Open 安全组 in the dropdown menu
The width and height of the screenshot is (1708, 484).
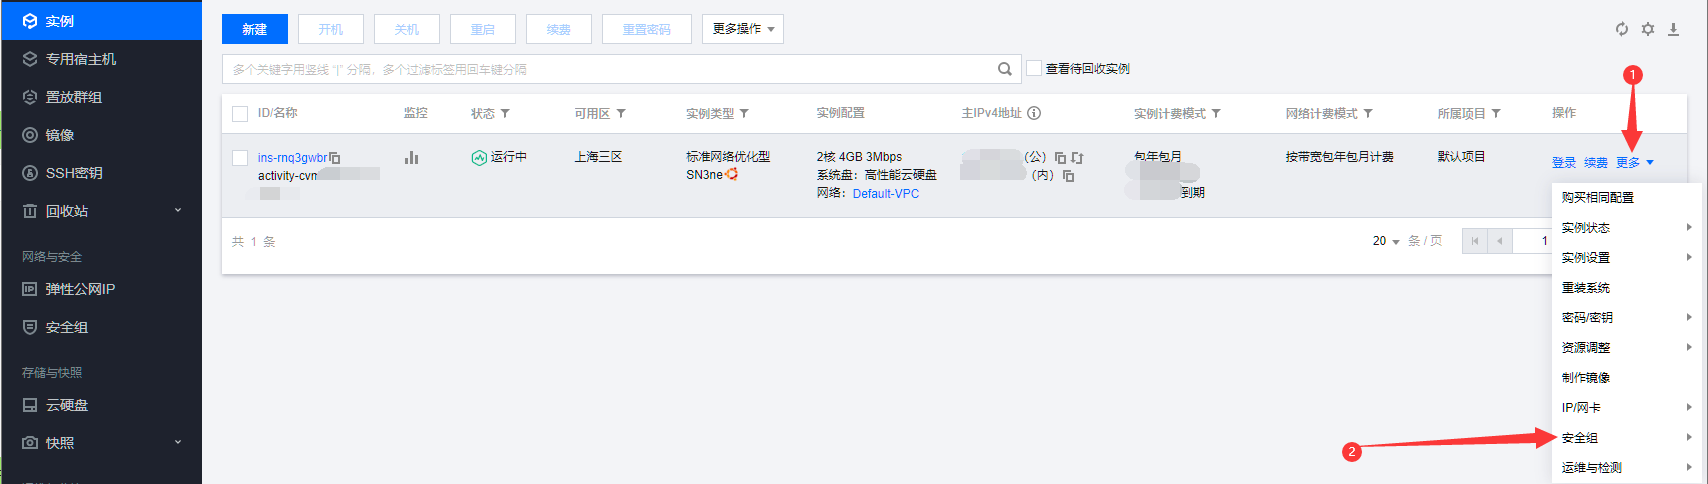click(x=1626, y=438)
